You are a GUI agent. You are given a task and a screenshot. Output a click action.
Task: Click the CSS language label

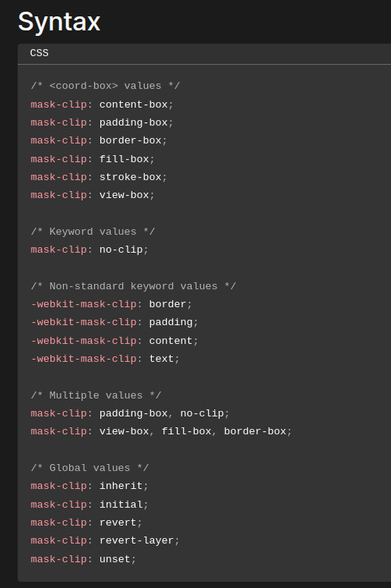click(39, 53)
